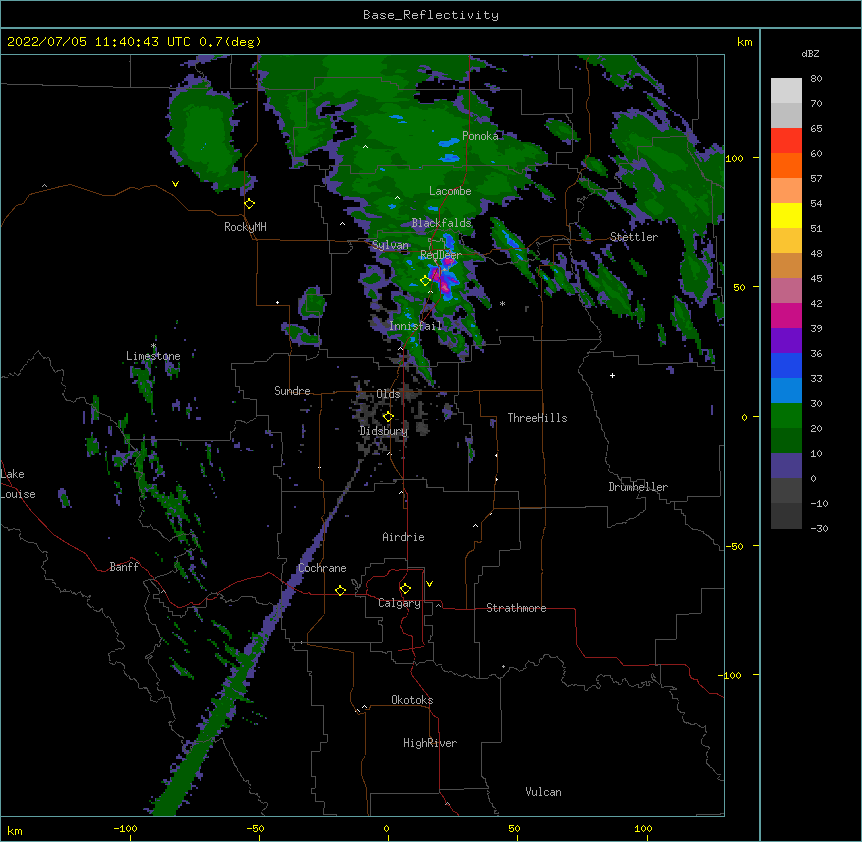Select the yellow diamond marker above Calgary label

(x=405, y=589)
